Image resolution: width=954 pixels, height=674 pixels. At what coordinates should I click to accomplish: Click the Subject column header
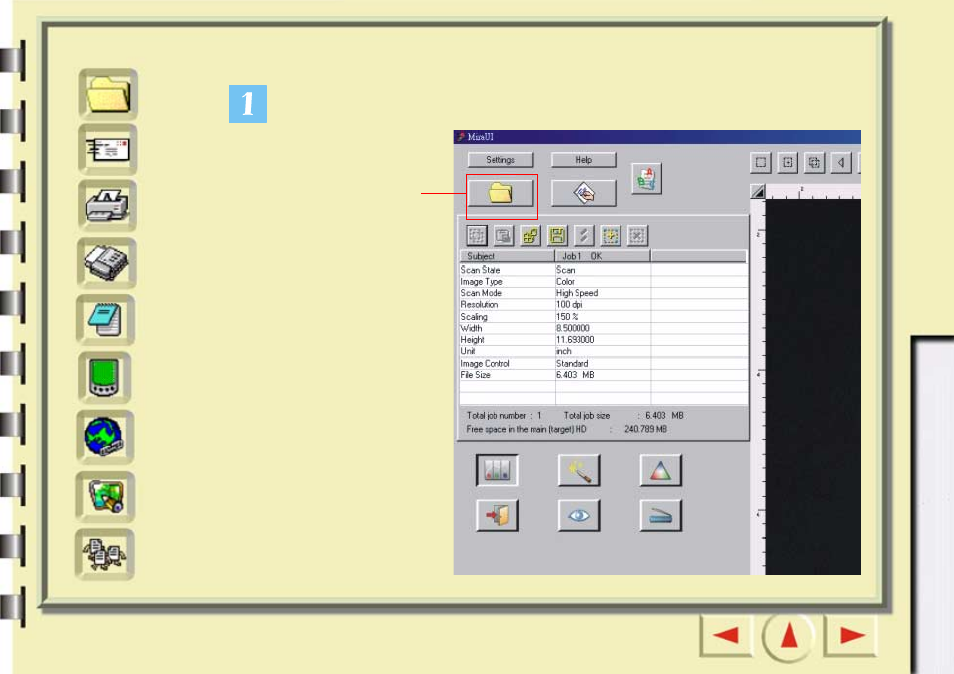(x=507, y=256)
